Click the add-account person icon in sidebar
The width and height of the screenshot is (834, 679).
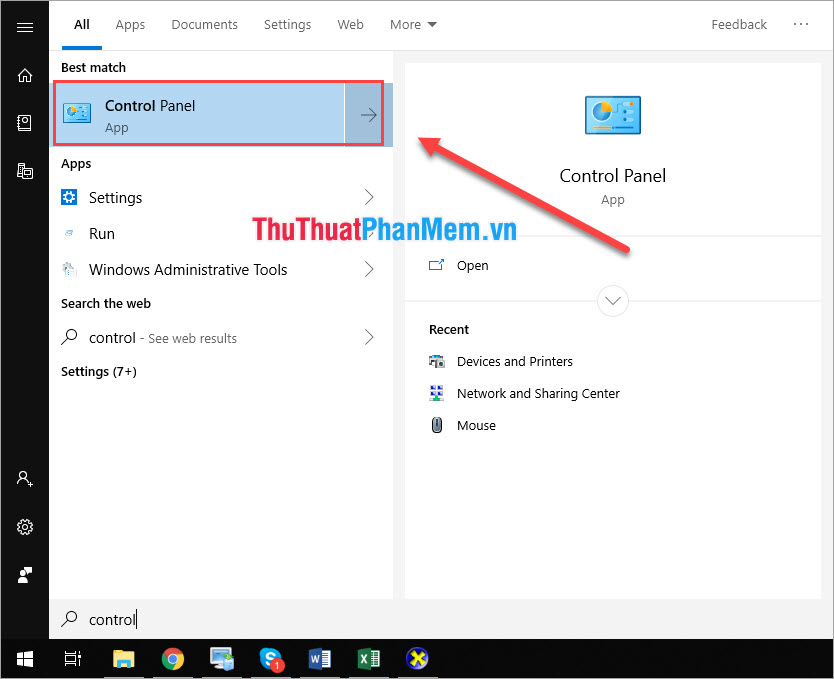coord(25,479)
